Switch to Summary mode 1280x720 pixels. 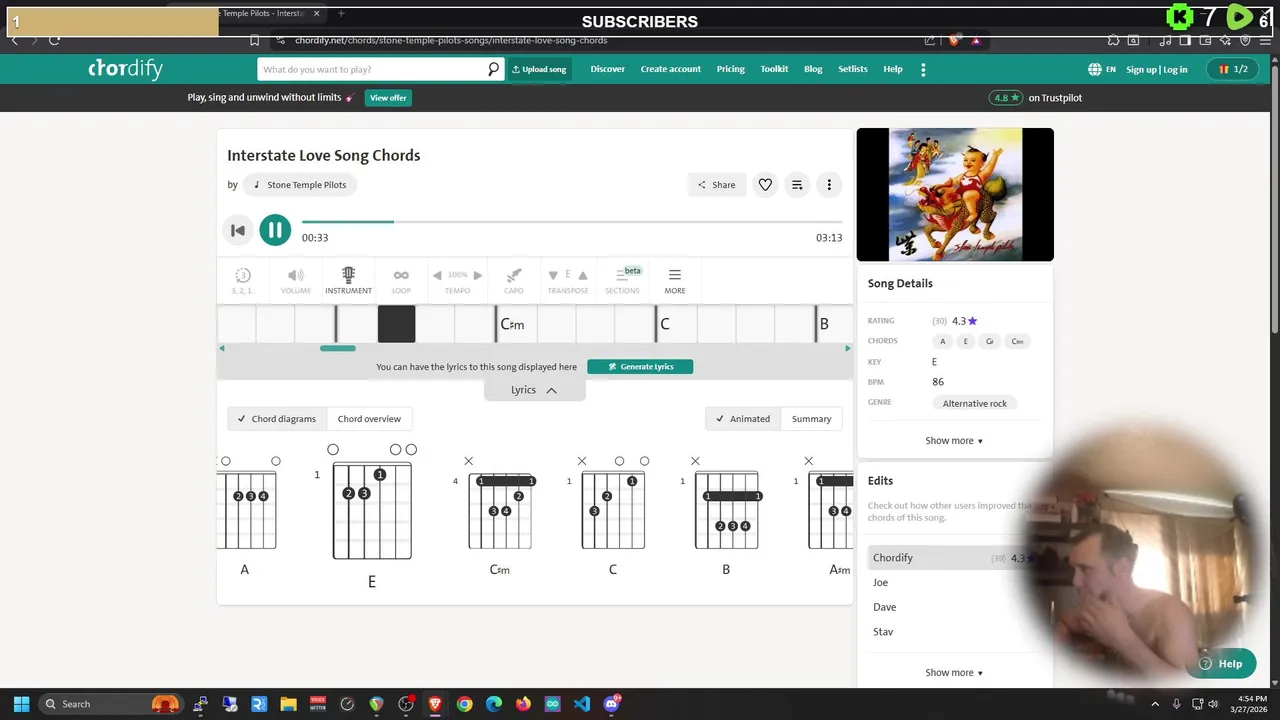coord(811,419)
